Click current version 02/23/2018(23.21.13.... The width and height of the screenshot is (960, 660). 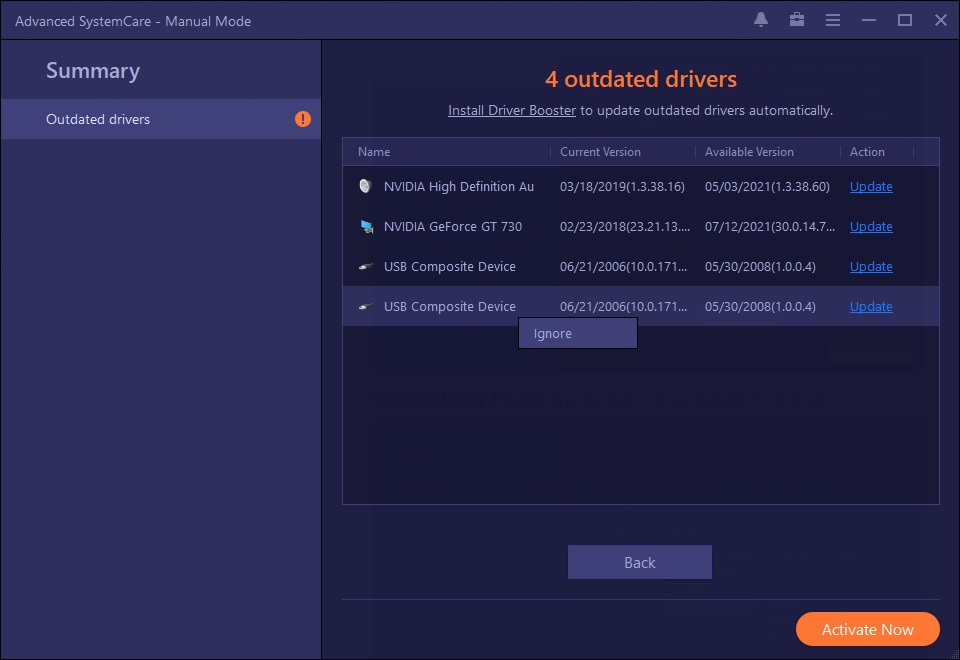click(x=624, y=227)
